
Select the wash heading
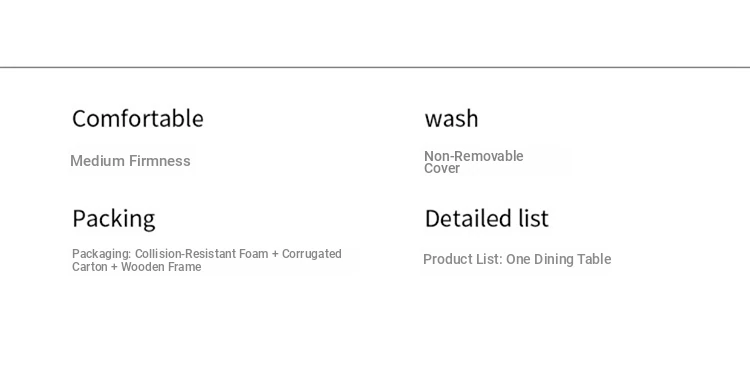(x=451, y=119)
